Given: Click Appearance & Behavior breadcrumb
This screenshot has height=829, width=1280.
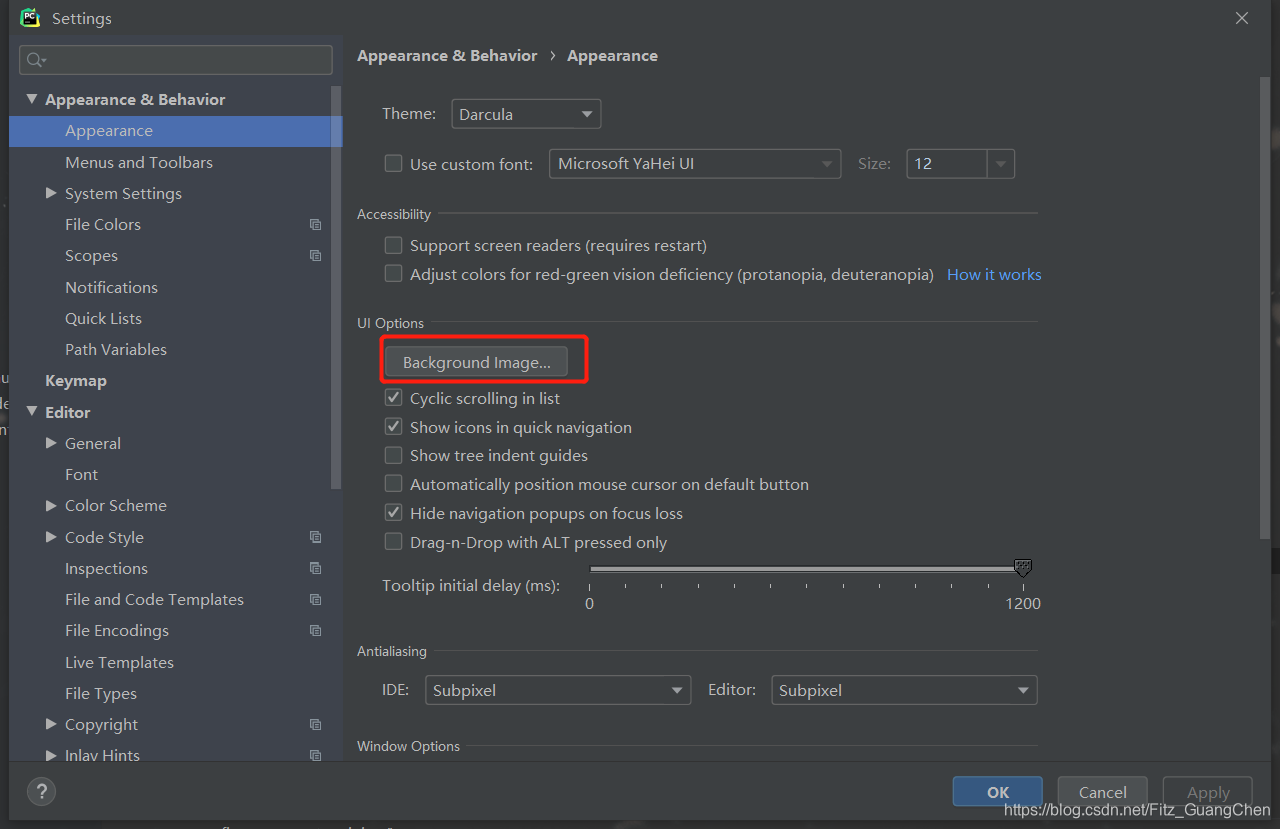Looking at the screenshot, I should click(447, 56).
